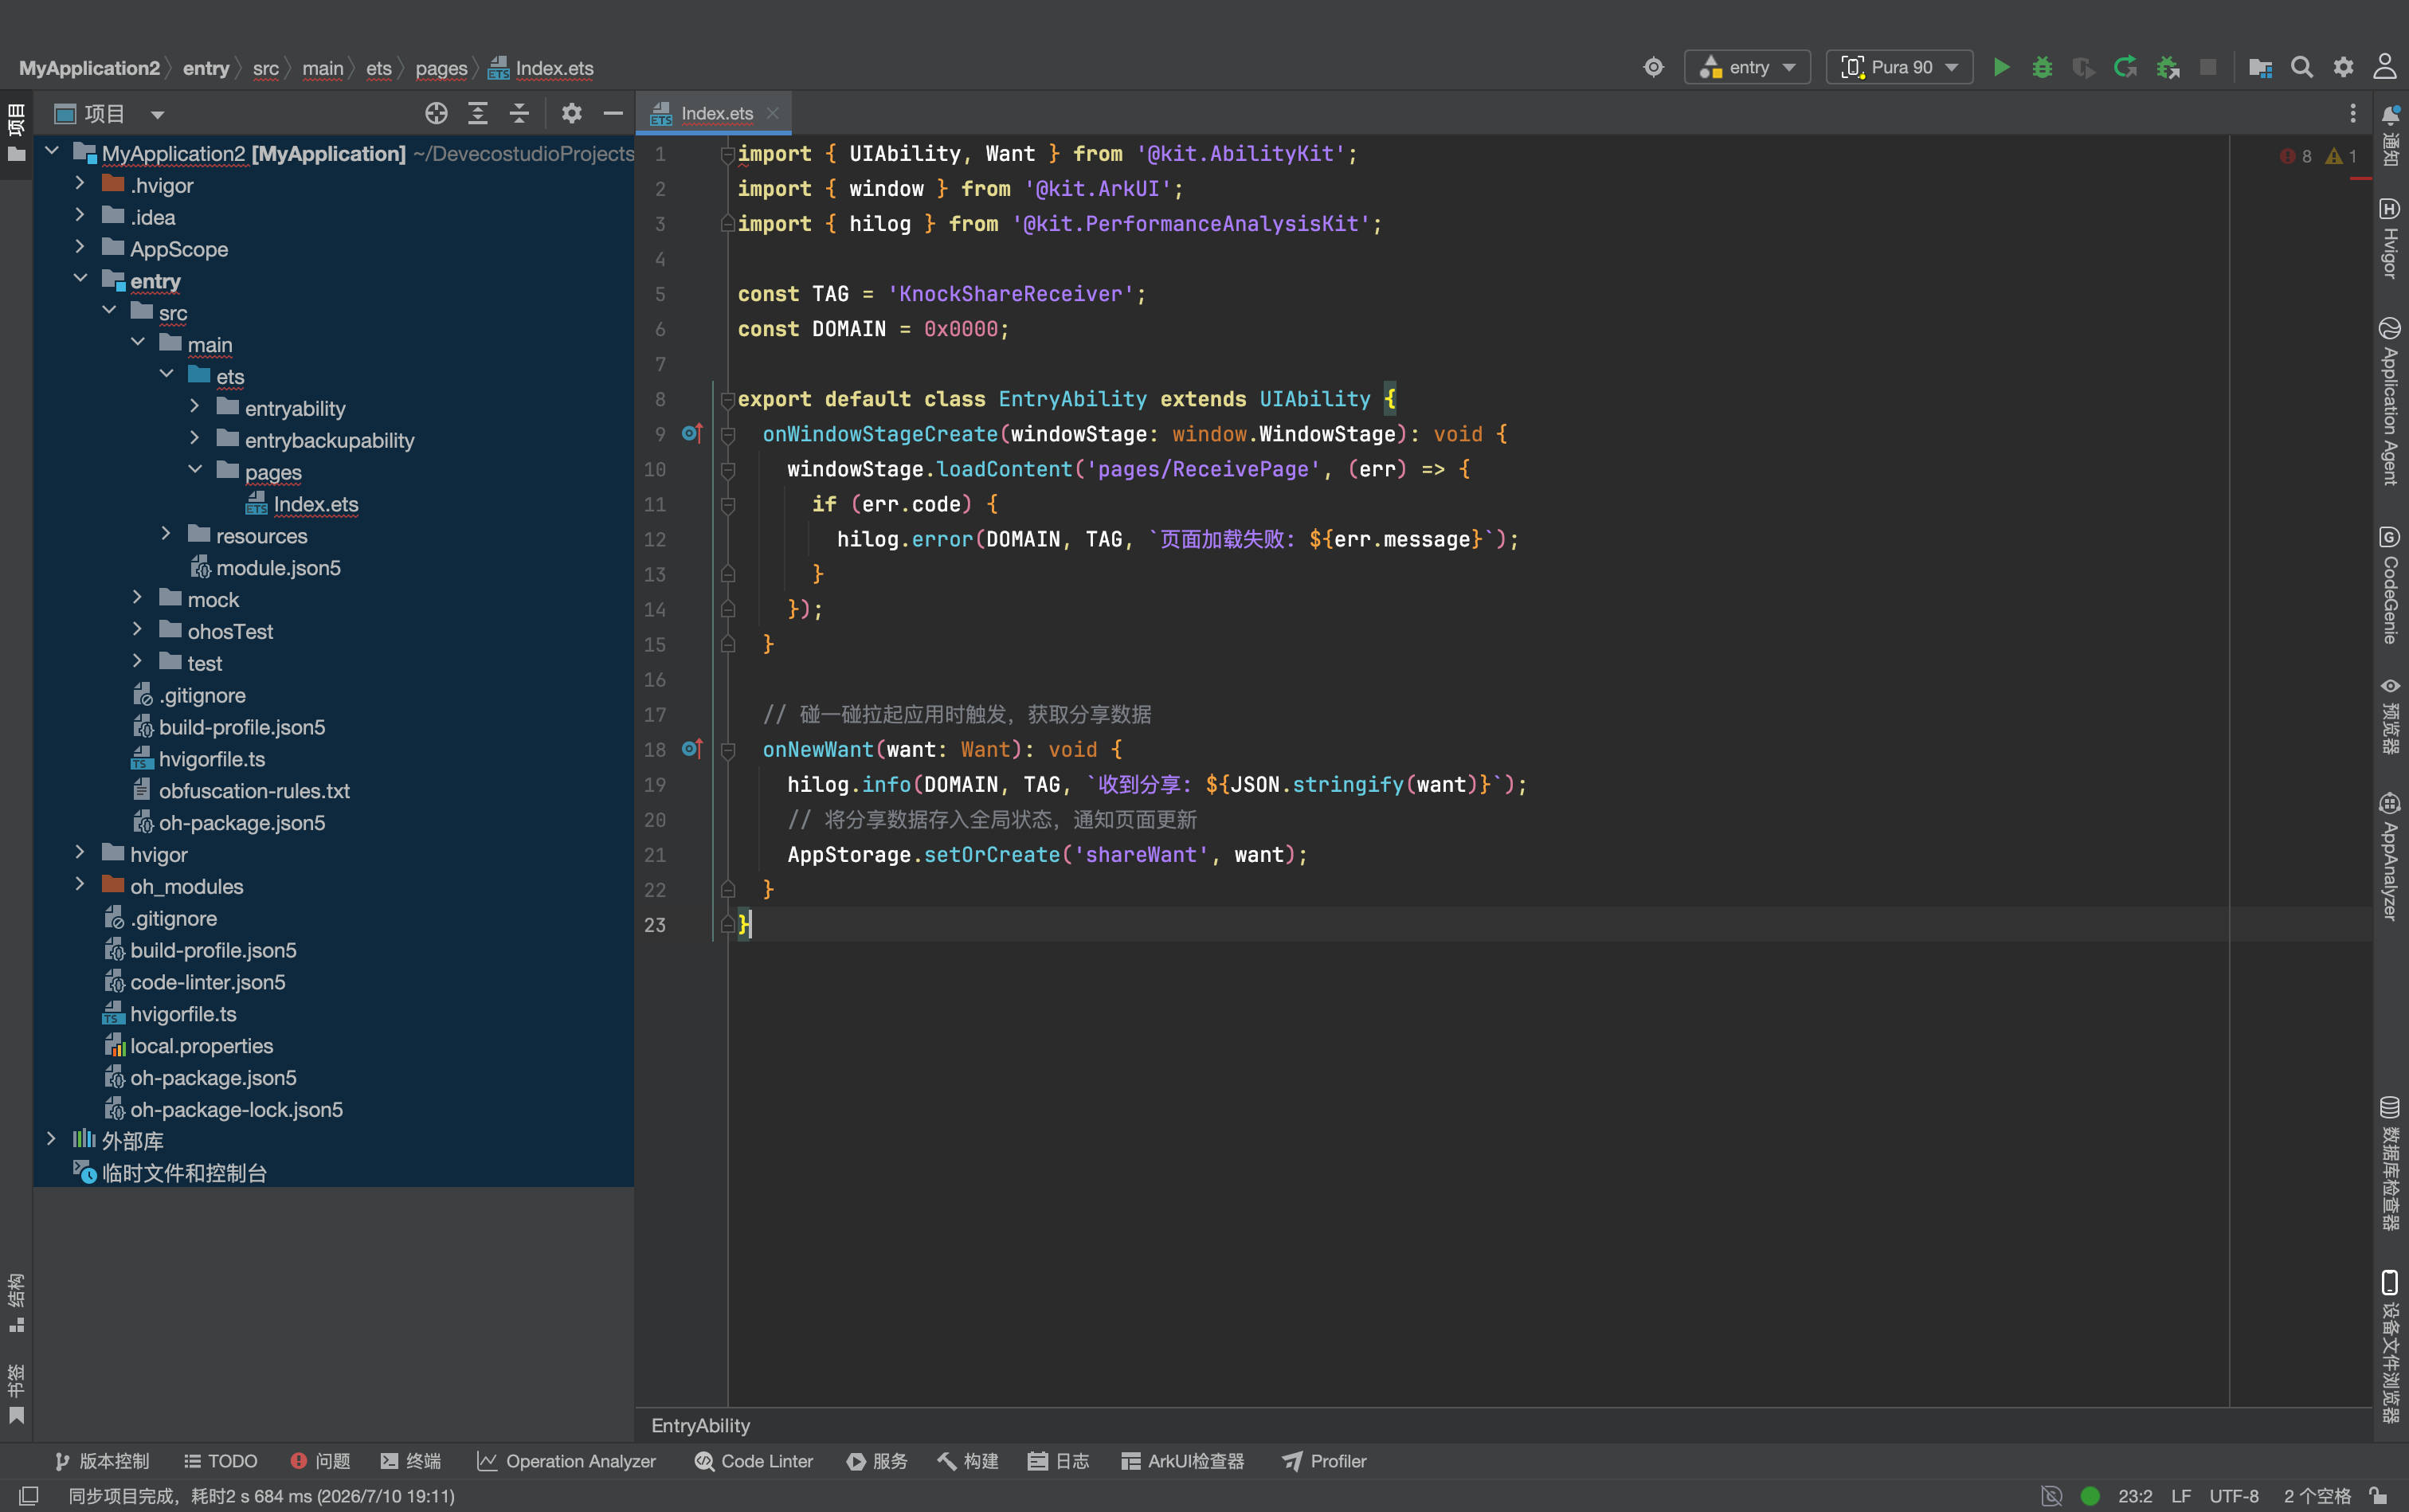The image size is (2409, 1512).
Task: Expand the oh_modules folder
Action: 80,884
